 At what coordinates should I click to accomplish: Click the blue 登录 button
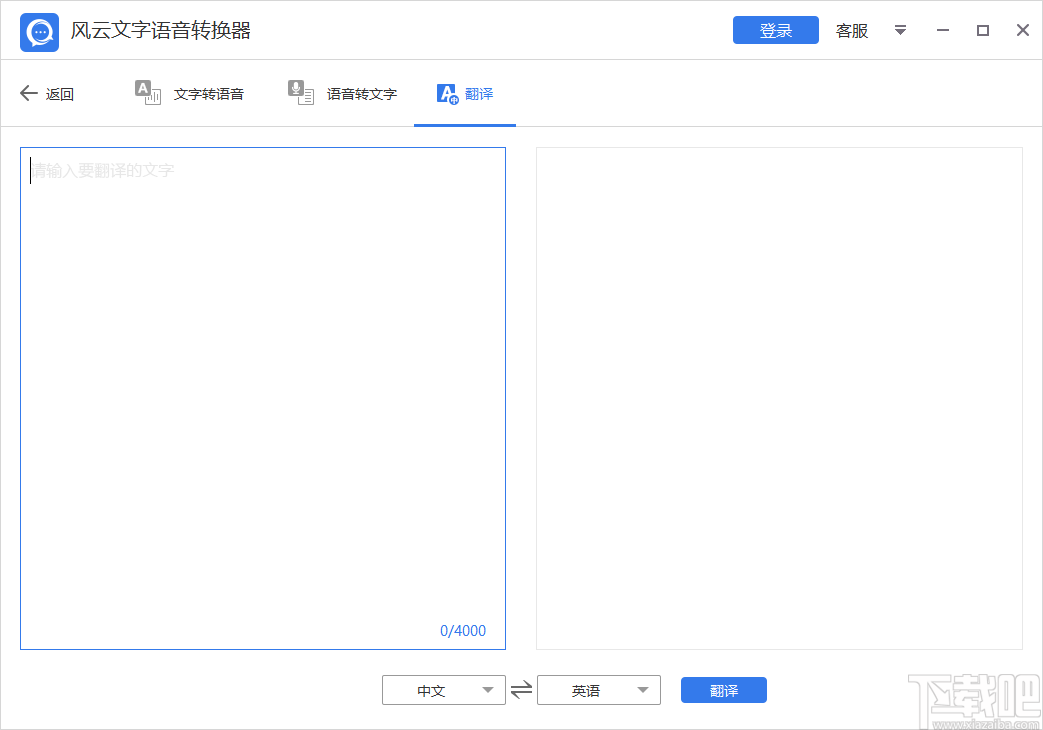[776, 31]
